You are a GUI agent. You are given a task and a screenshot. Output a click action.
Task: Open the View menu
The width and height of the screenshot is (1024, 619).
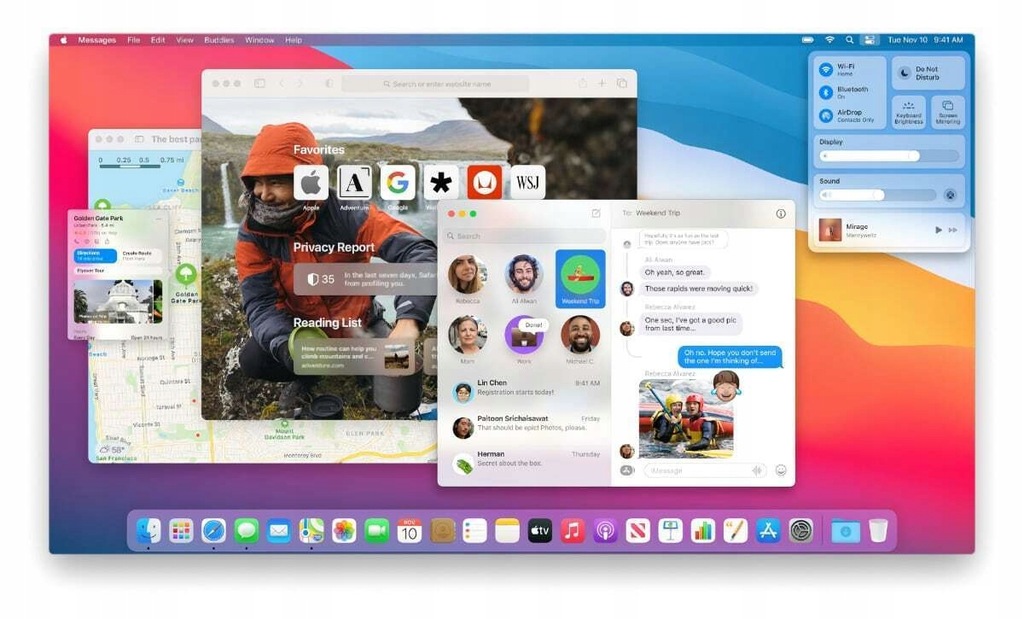(x=185, y=40)
